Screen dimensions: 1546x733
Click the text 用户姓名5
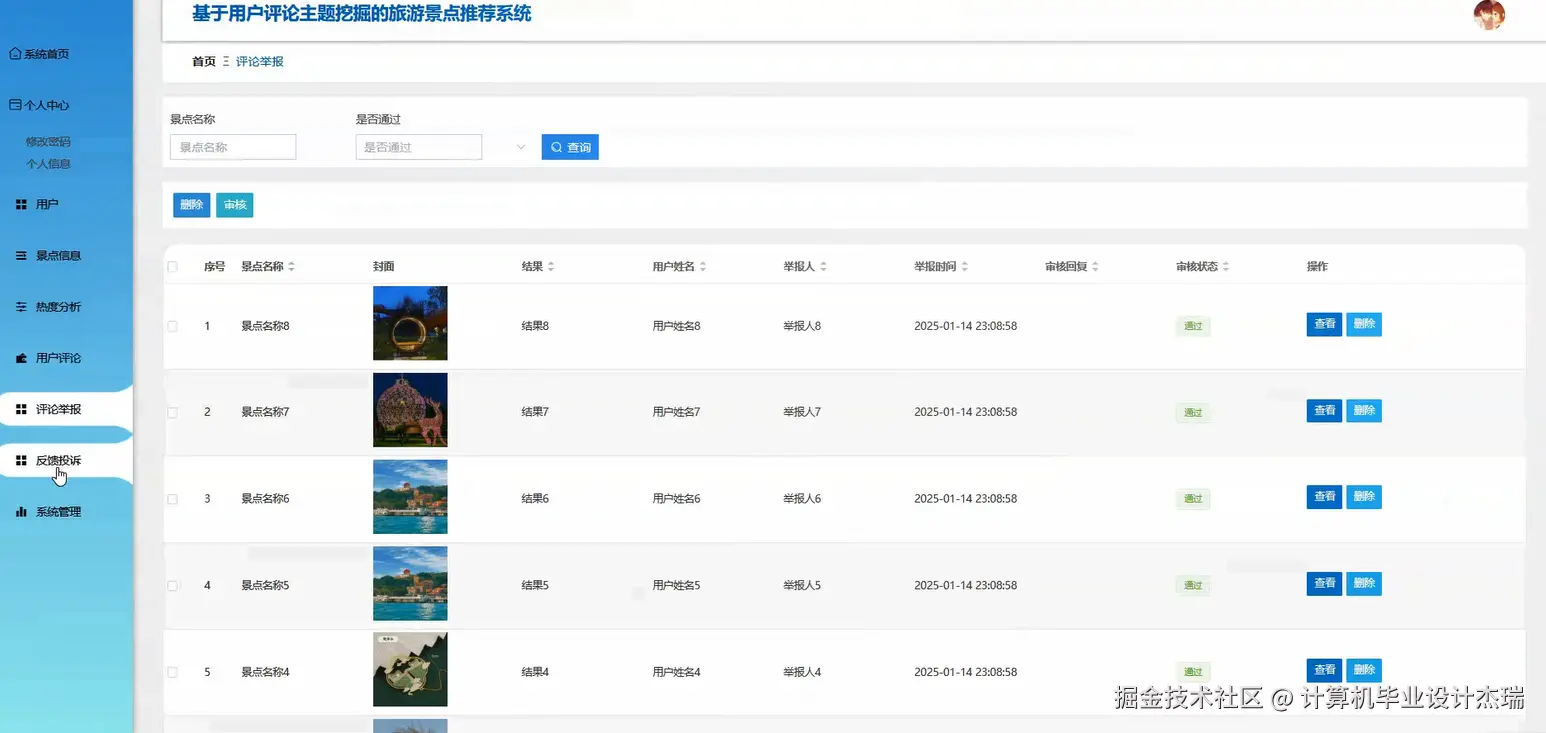[x=676, y=585]
